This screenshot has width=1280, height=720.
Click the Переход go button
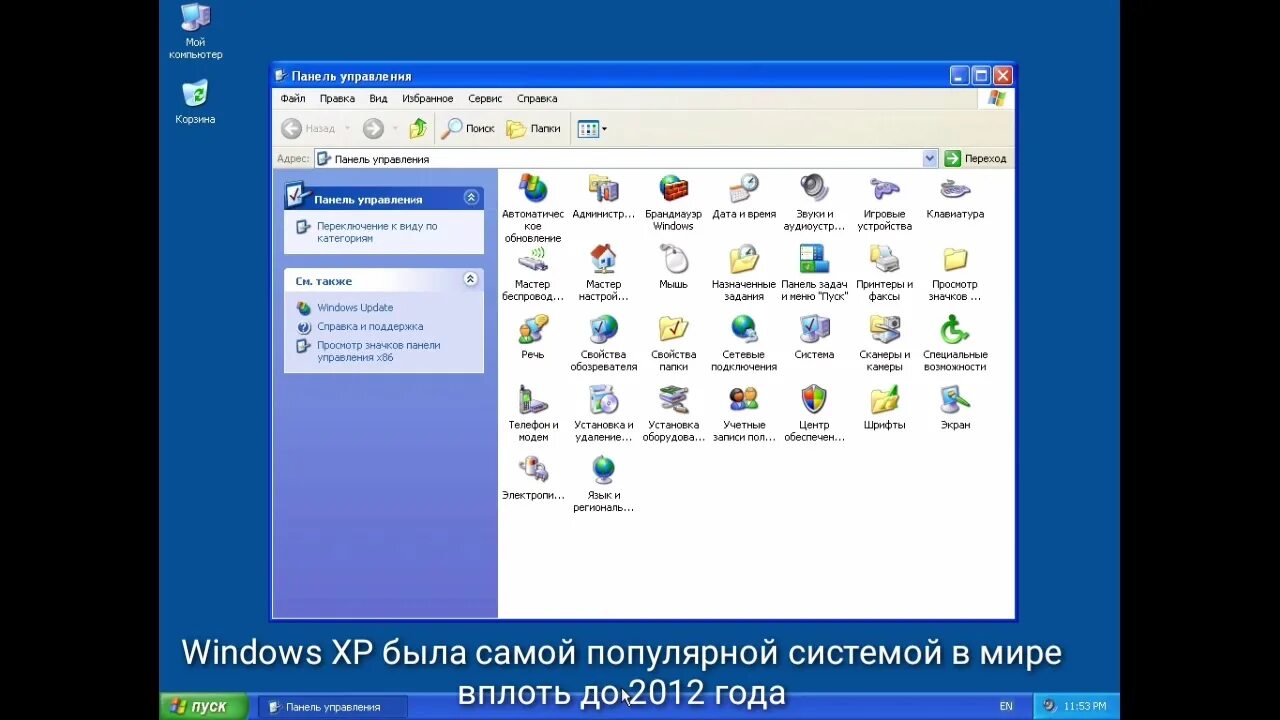[976, 158]
